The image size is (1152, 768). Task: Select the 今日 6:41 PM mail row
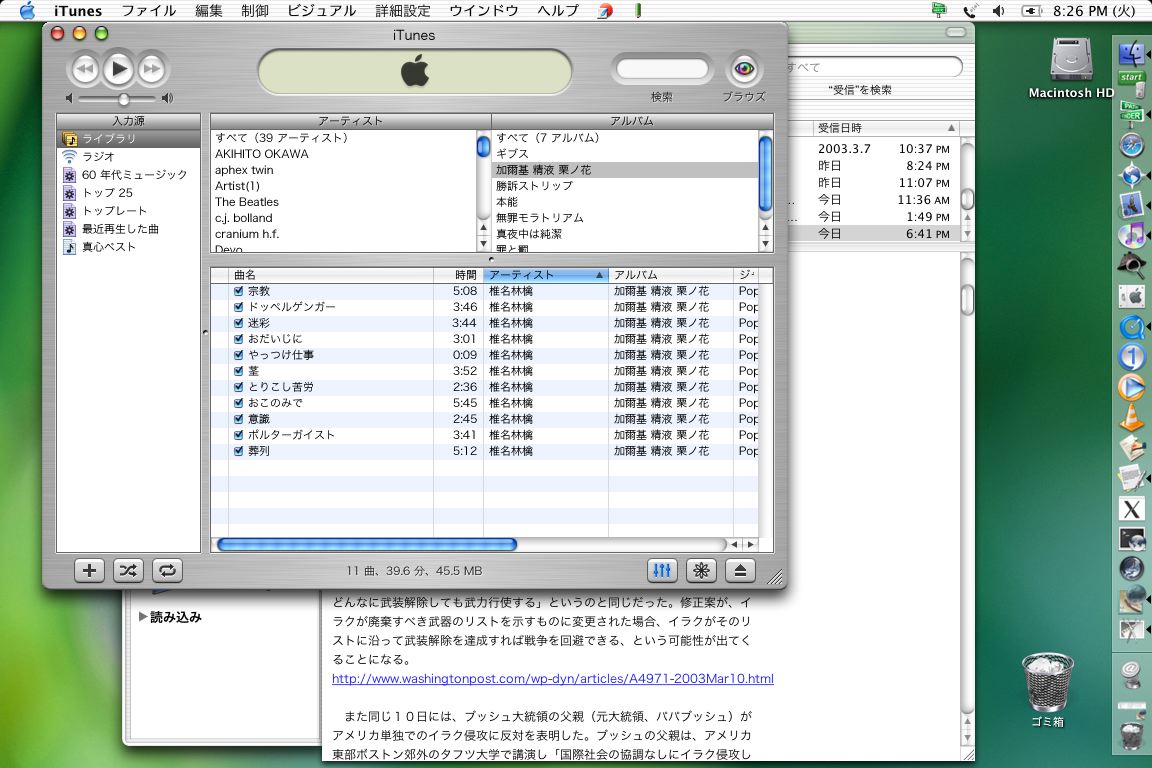click(874, 234)
